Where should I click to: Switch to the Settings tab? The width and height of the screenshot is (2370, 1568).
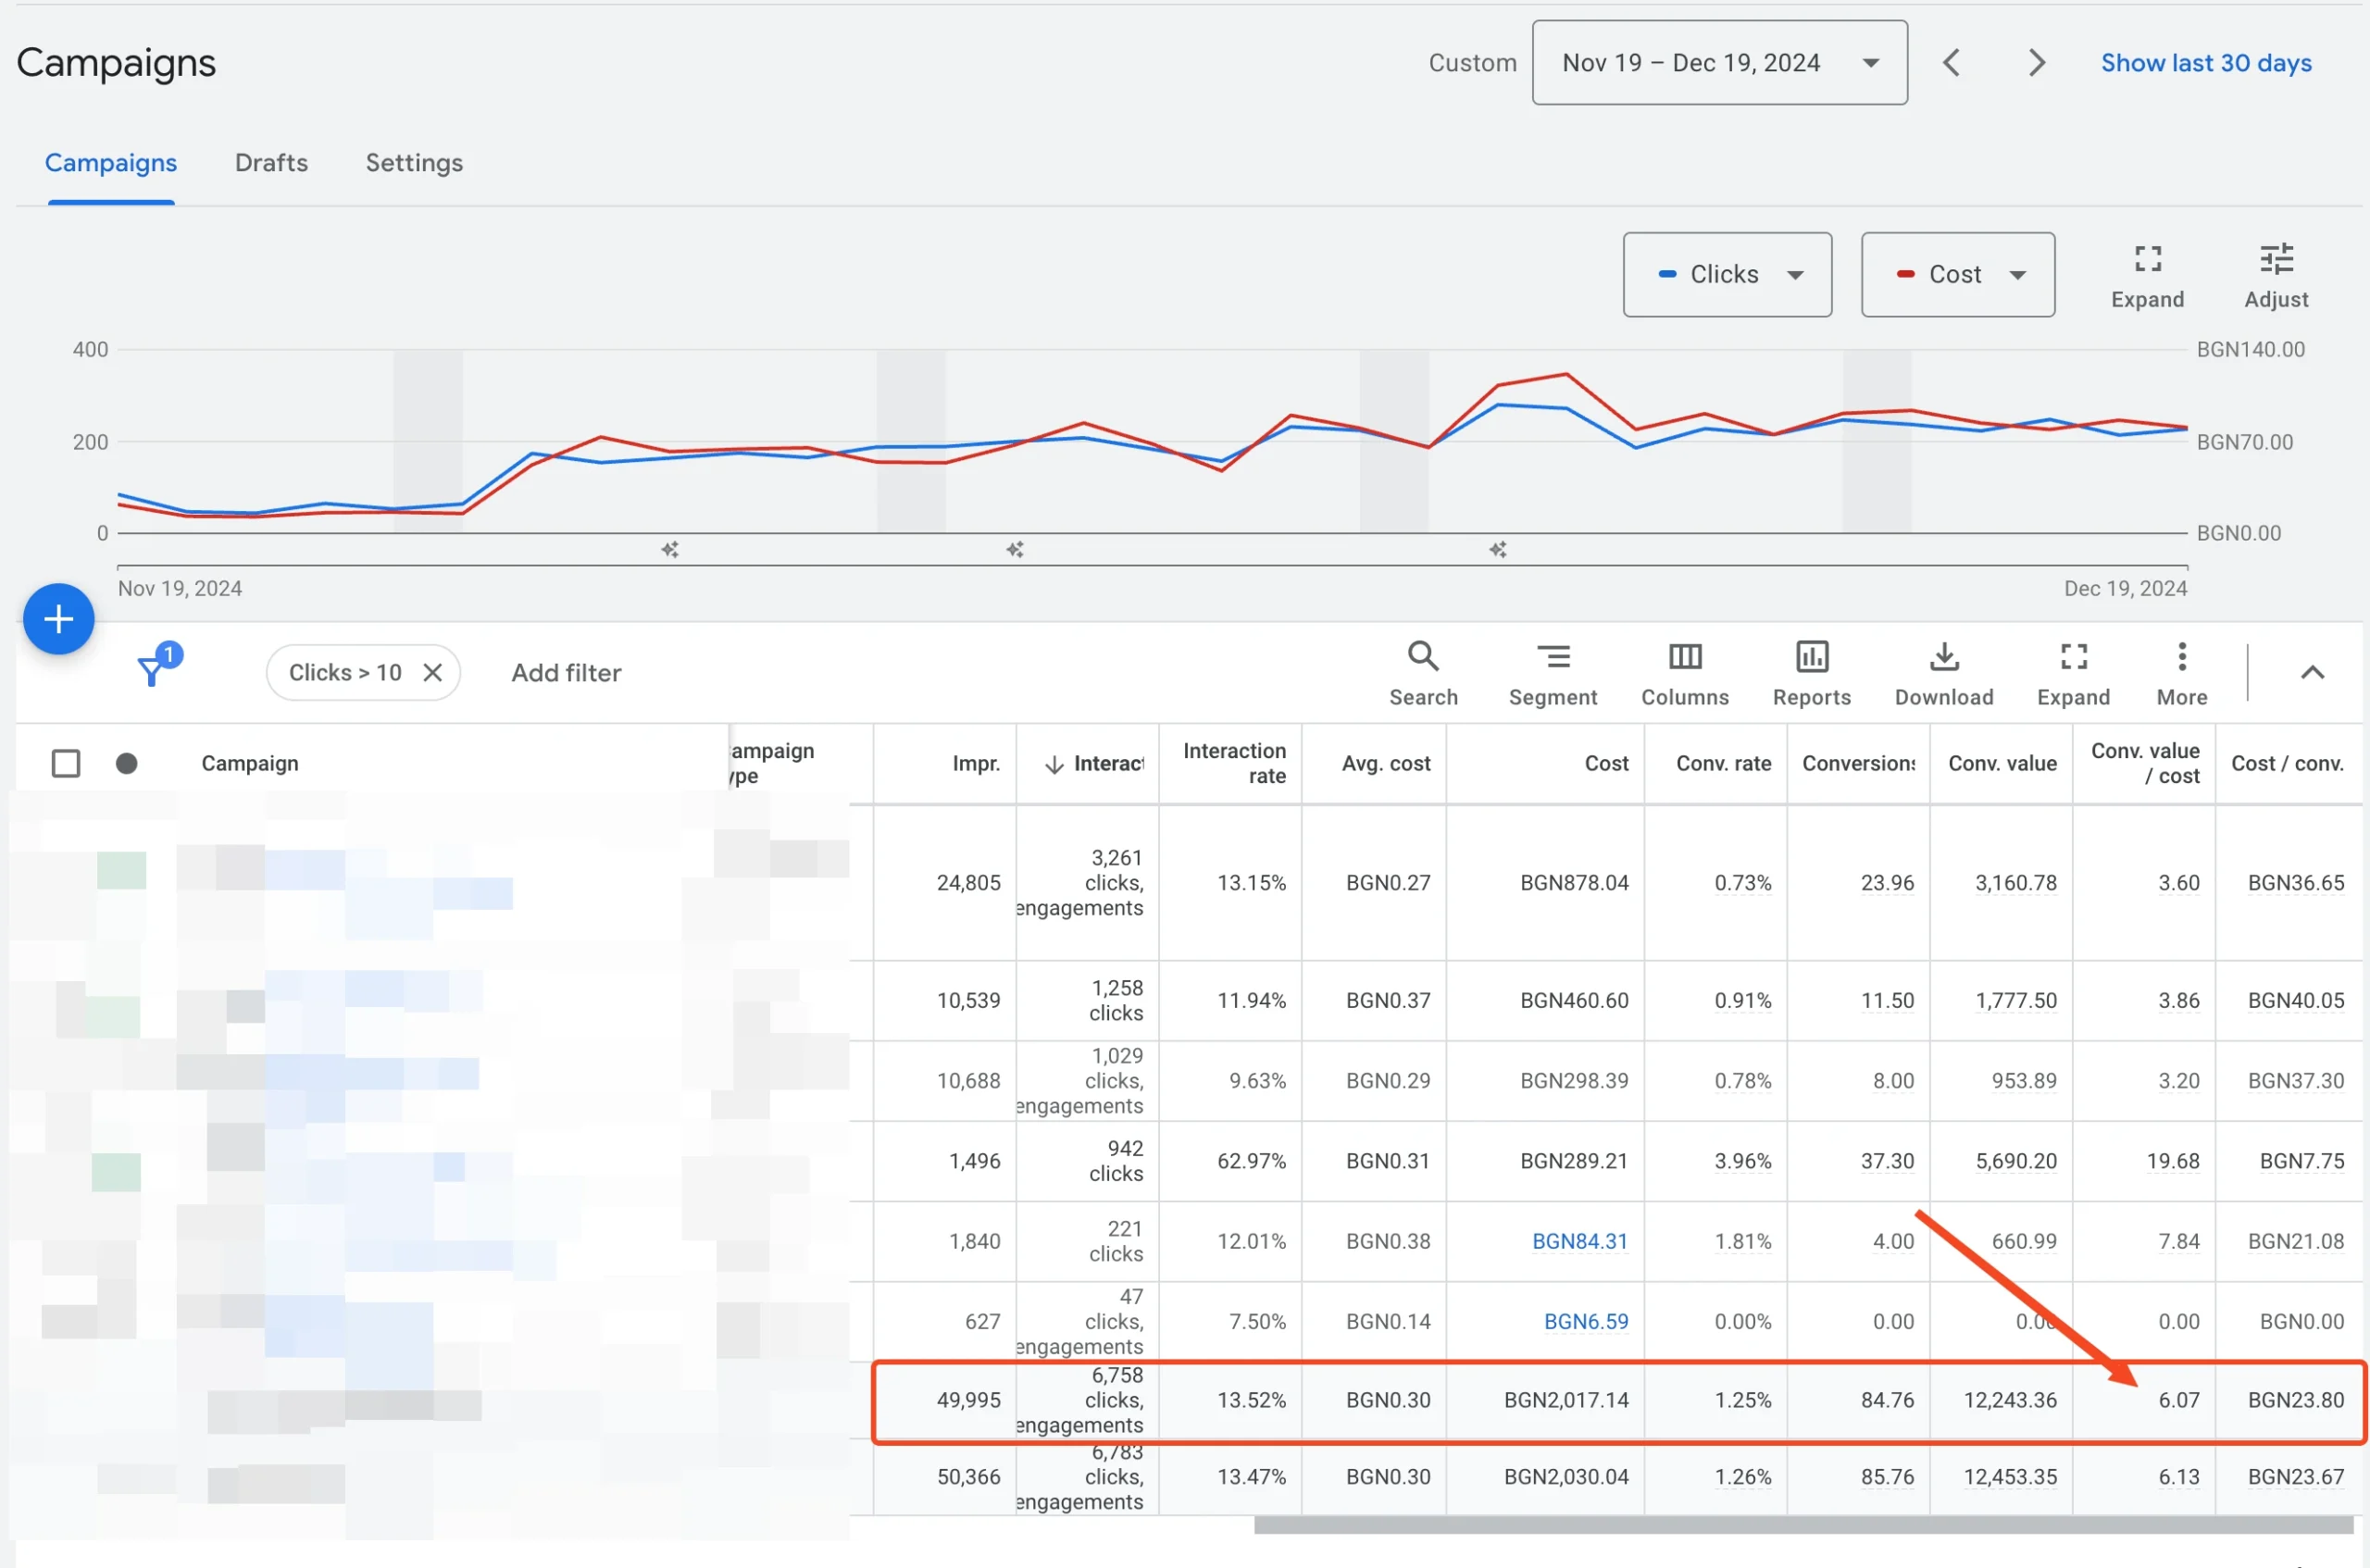point(414,163)
